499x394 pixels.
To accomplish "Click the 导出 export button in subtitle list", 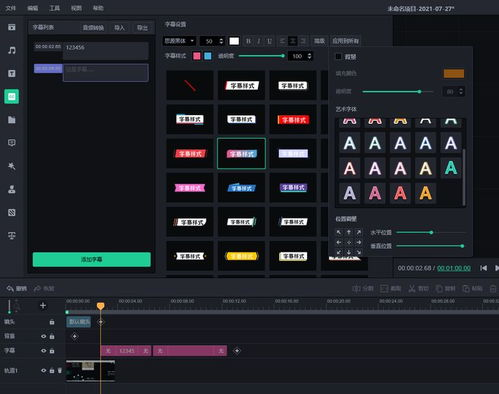I will pyautogui.click(x=142, y=28).
